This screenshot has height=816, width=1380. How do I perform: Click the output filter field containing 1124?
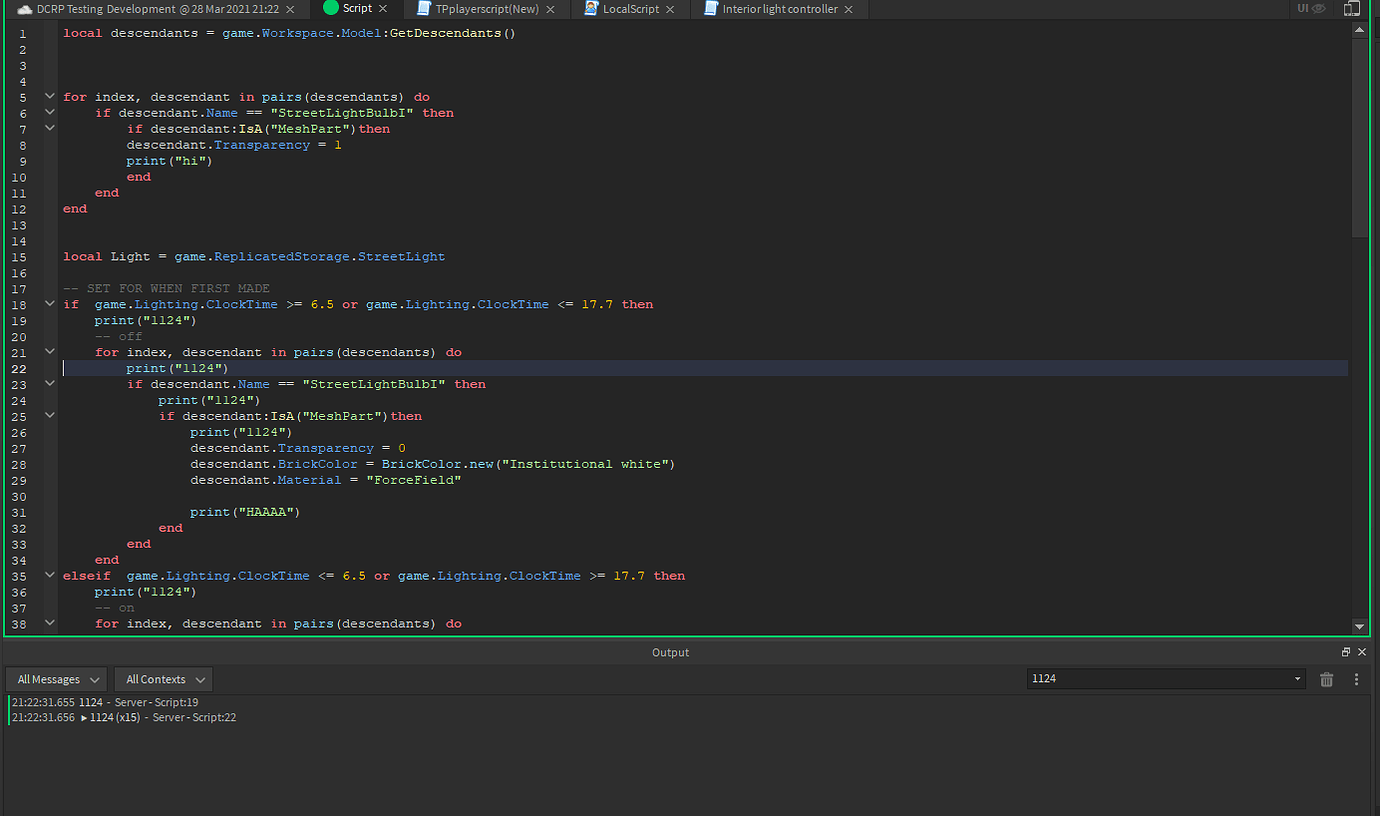(x=1158, y=679)
